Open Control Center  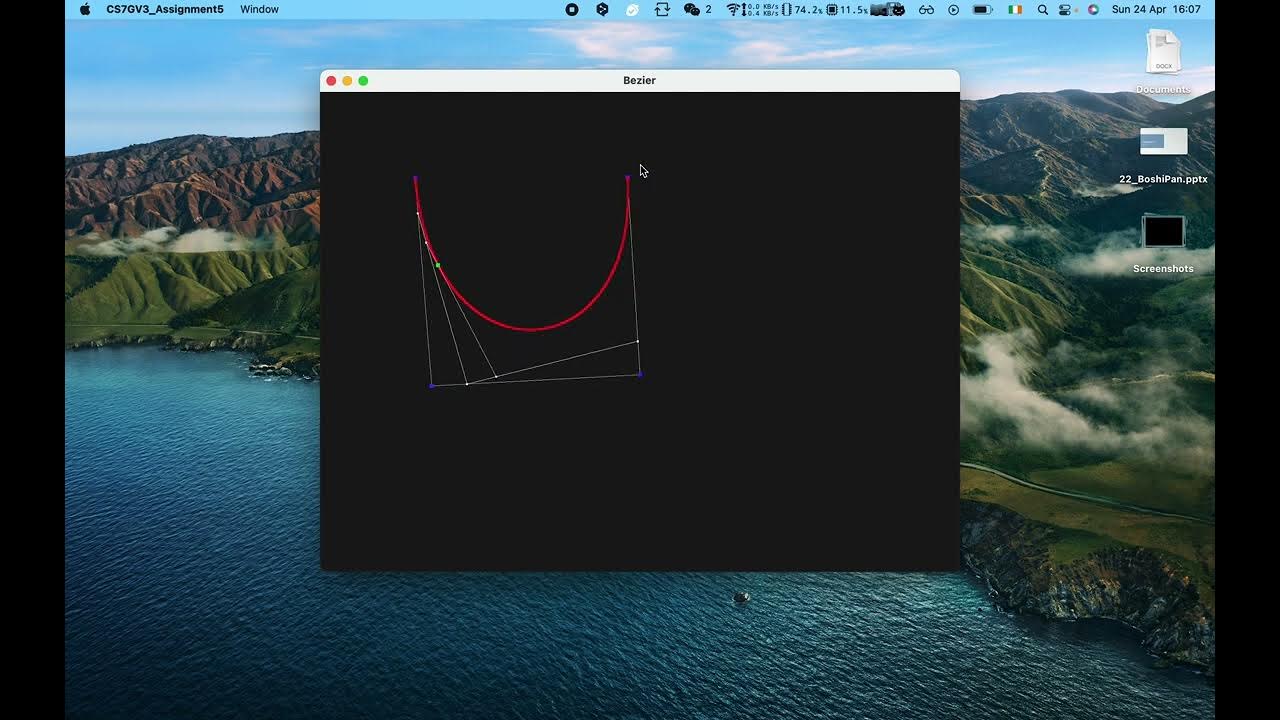coord(1065,9)
